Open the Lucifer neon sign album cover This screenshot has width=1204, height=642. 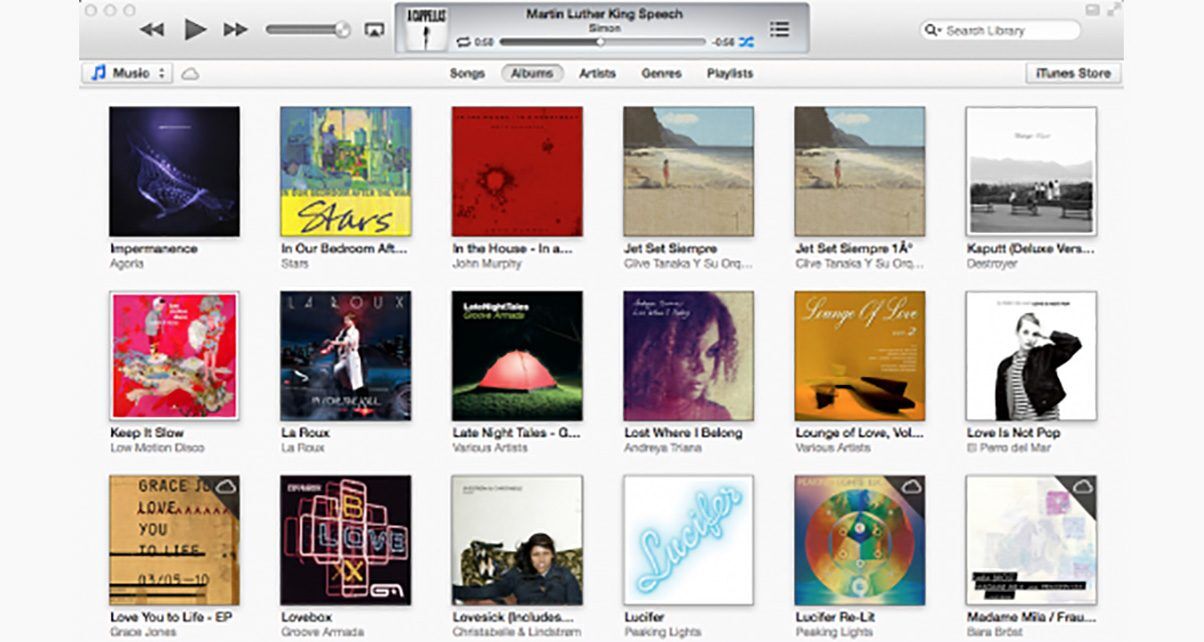(x=689, y=540)
